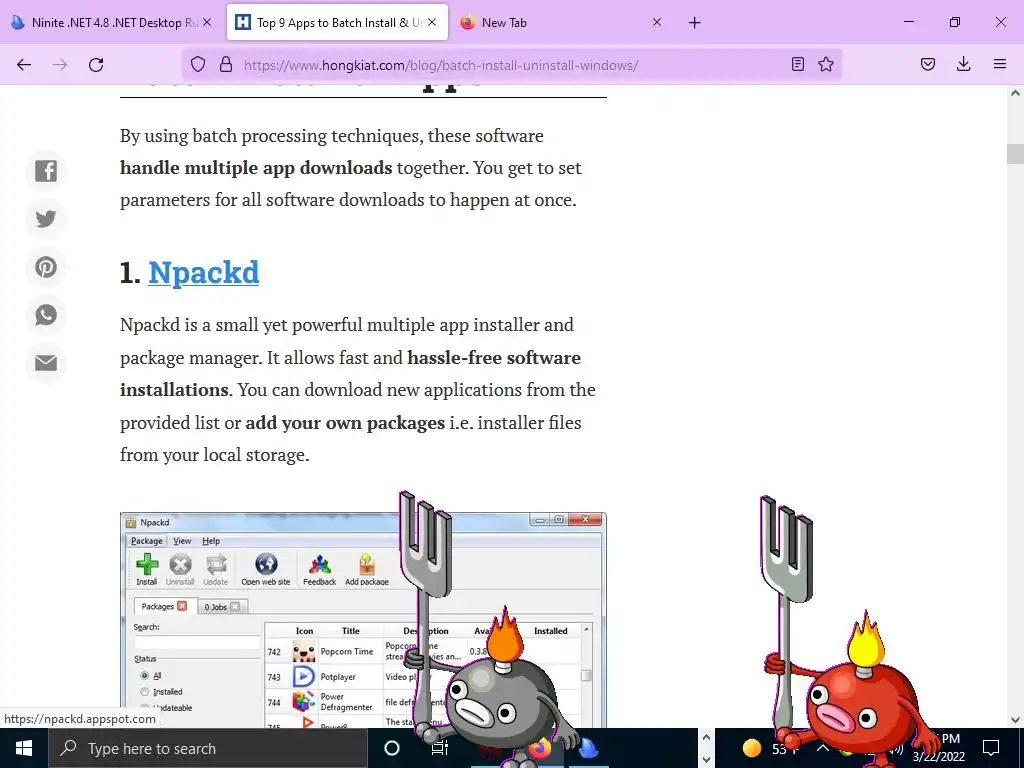
Task: Open a new browser tab
Action: coord(694,23)
